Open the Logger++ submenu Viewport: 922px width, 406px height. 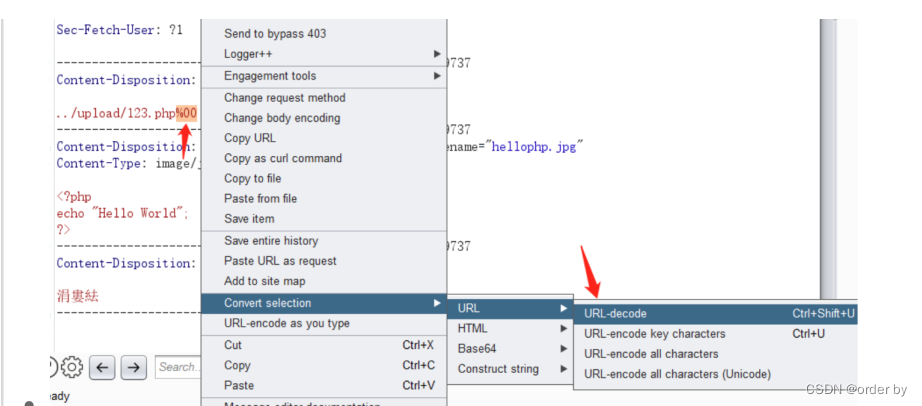[324, 54]
